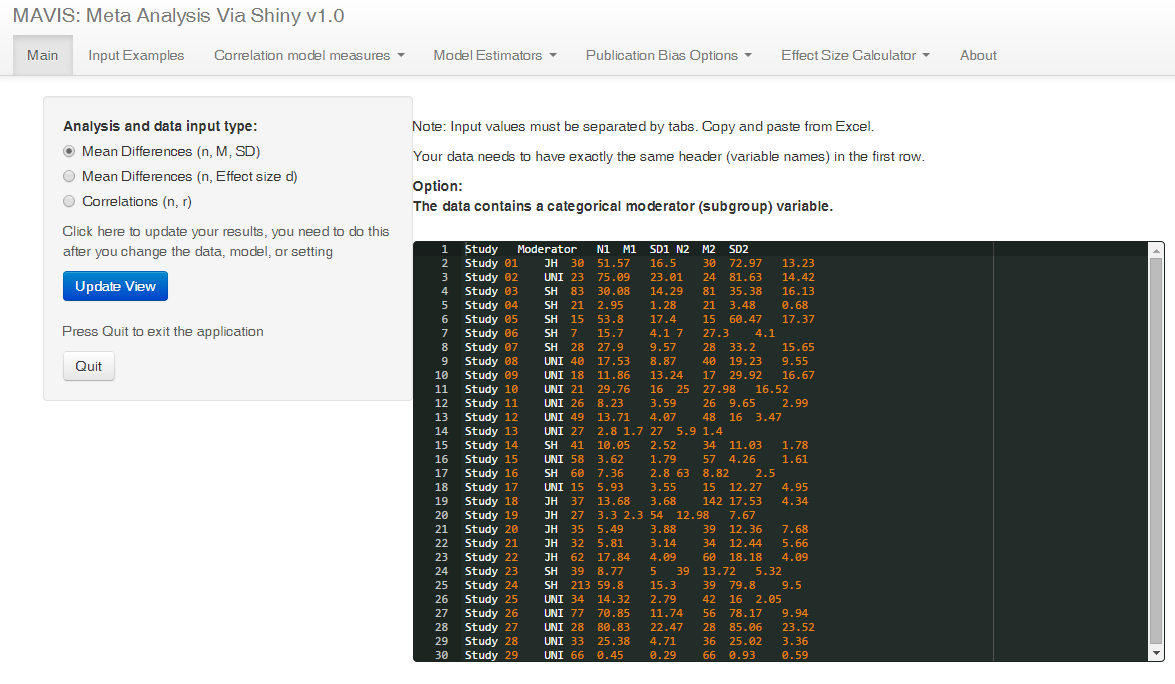Expand Model Estimators dropdown menu
Screen dimensions: 1175x684
point(495,55)
